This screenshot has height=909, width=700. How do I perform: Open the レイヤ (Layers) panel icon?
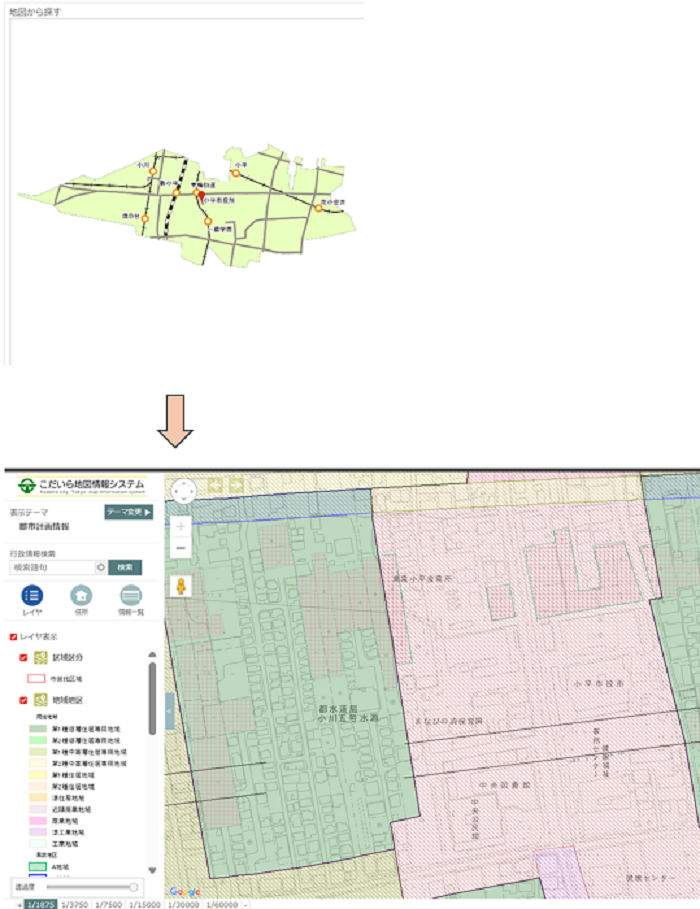click(31, 595)
